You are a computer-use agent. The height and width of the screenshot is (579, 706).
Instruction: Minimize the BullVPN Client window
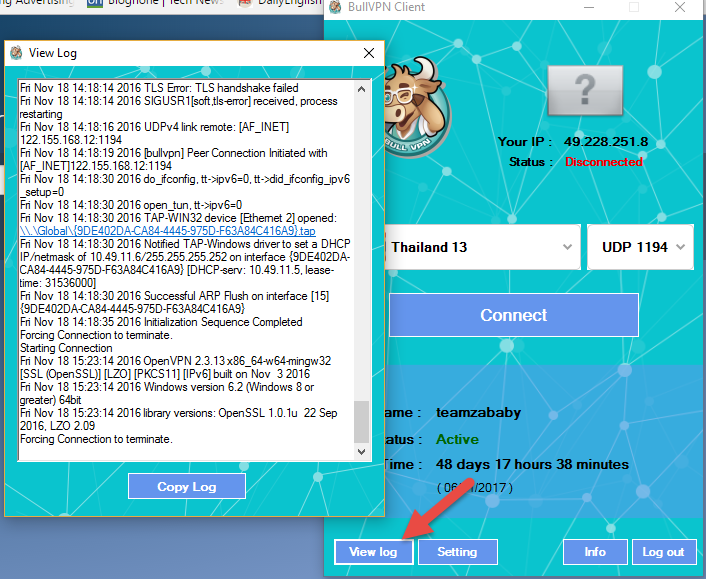(588, 7)
